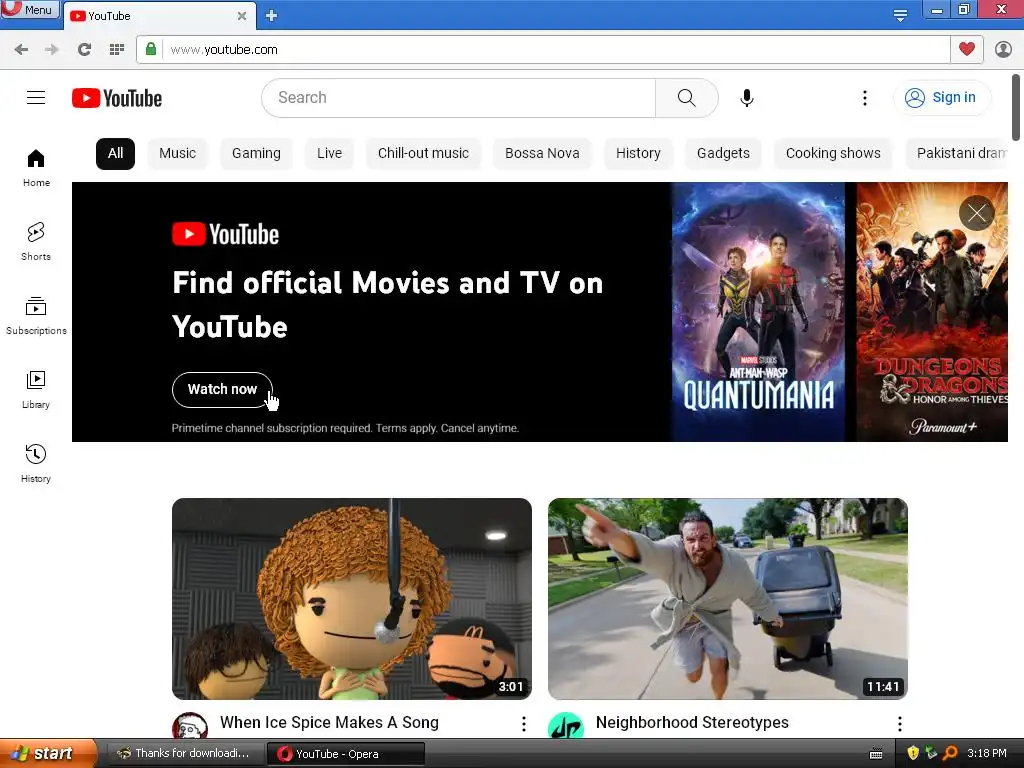
Task: Click the Sign in button
Action: [x=941, y=97]
